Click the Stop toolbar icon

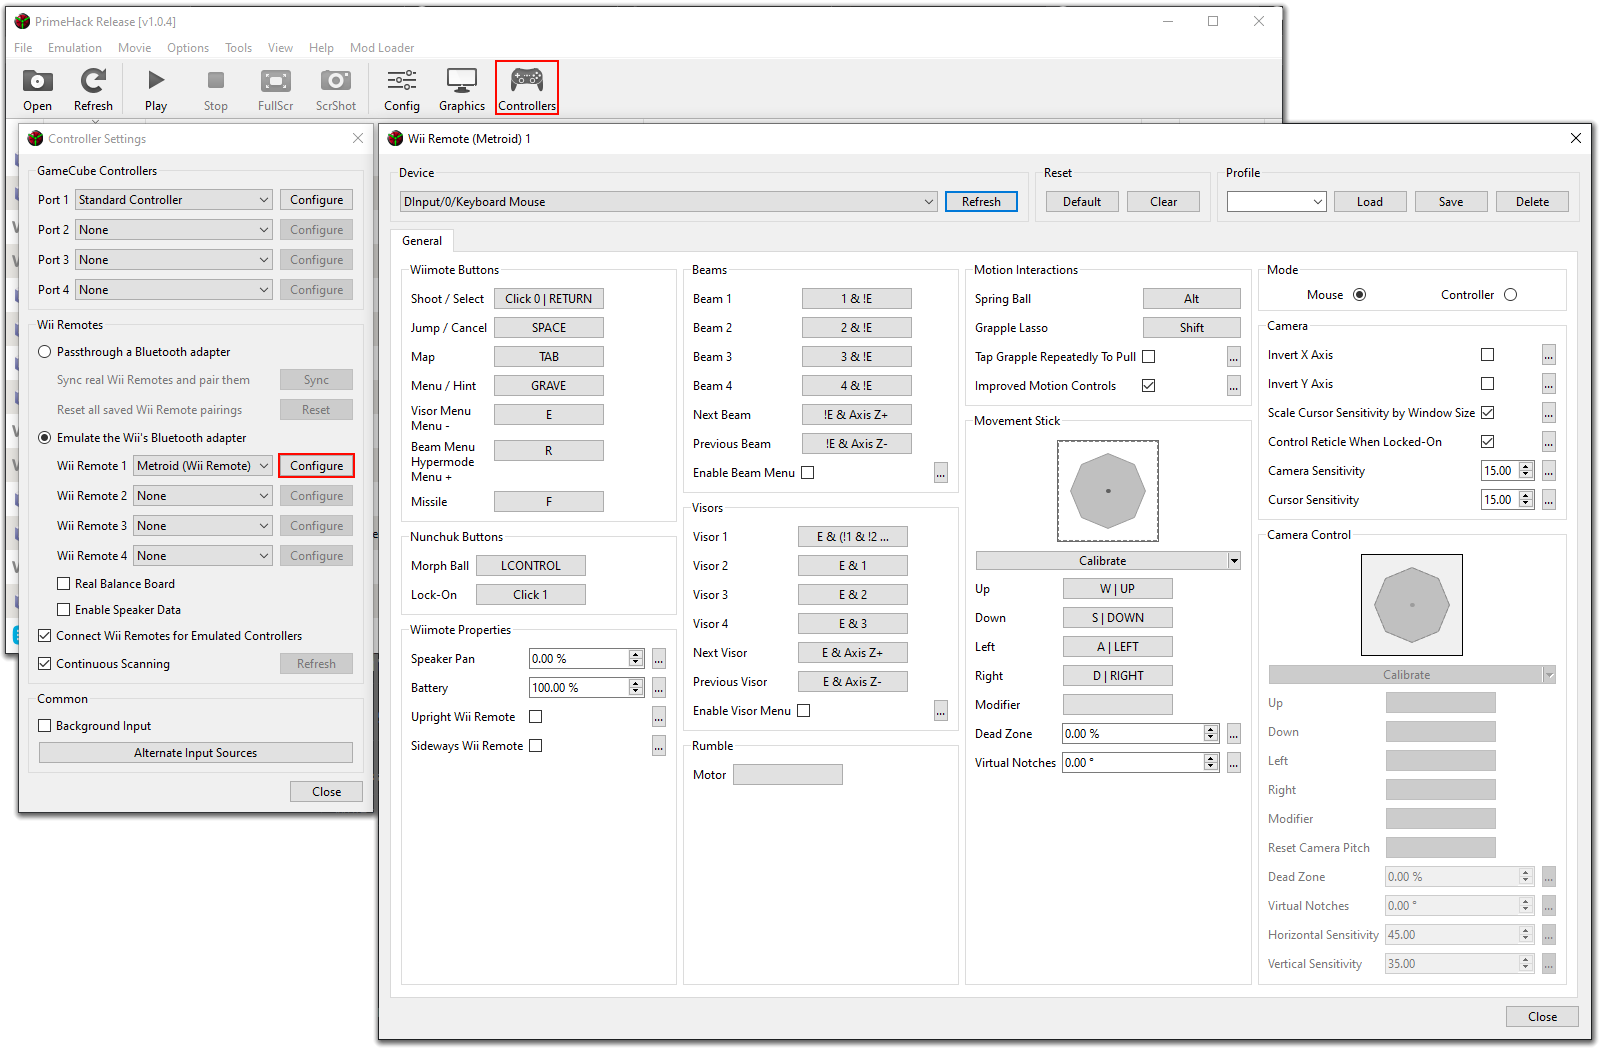tap(216, 89)
